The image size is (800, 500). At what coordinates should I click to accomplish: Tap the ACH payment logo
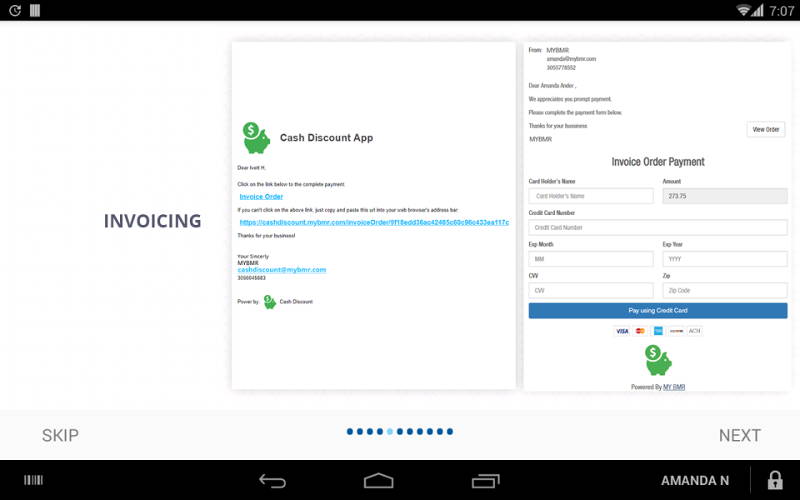pos(694,331)
